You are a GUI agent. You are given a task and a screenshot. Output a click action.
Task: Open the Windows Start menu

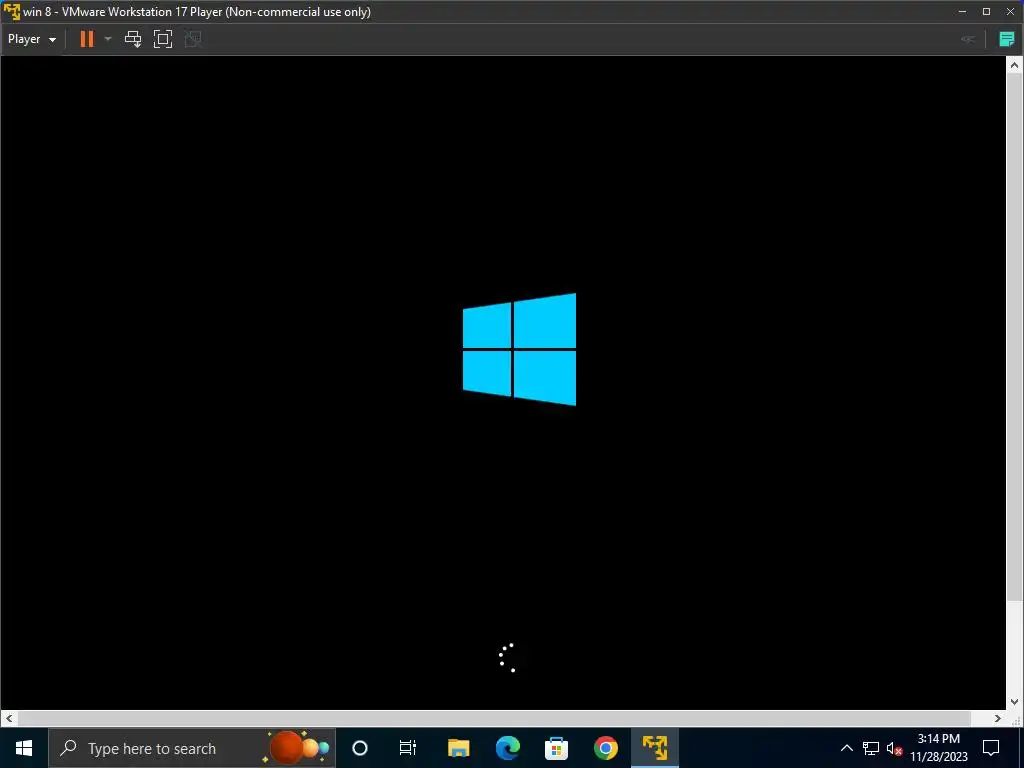pyautogui.click(x=24, y=748)
